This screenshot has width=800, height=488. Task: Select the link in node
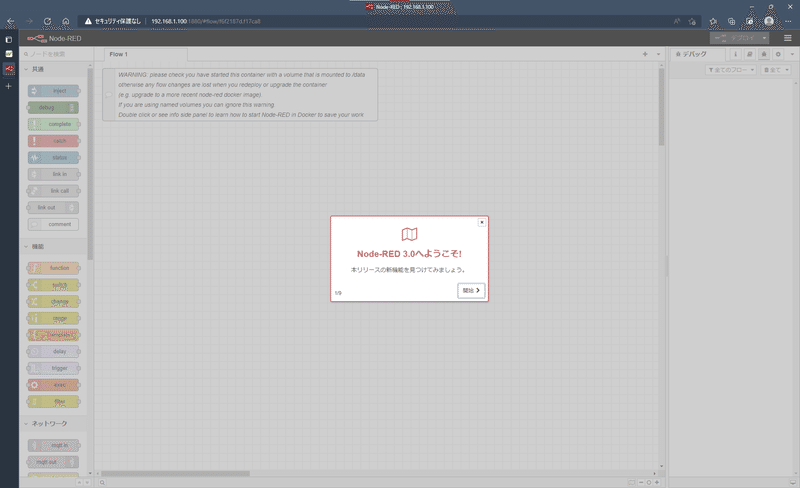54,174
